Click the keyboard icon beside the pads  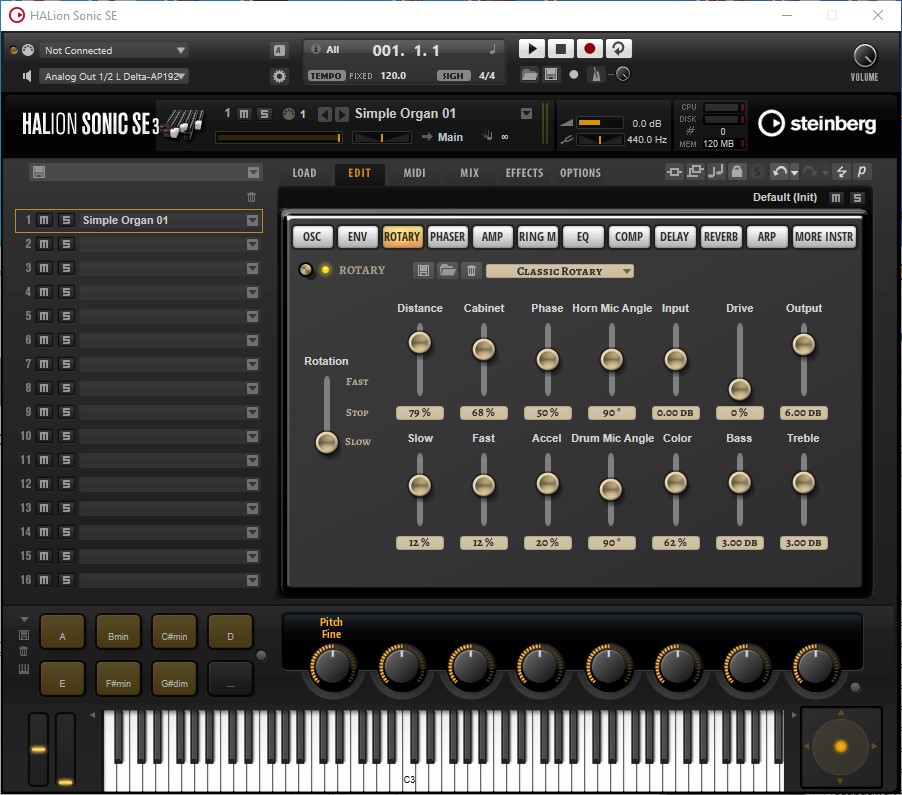pyautogui.click(x=24, y=668)
